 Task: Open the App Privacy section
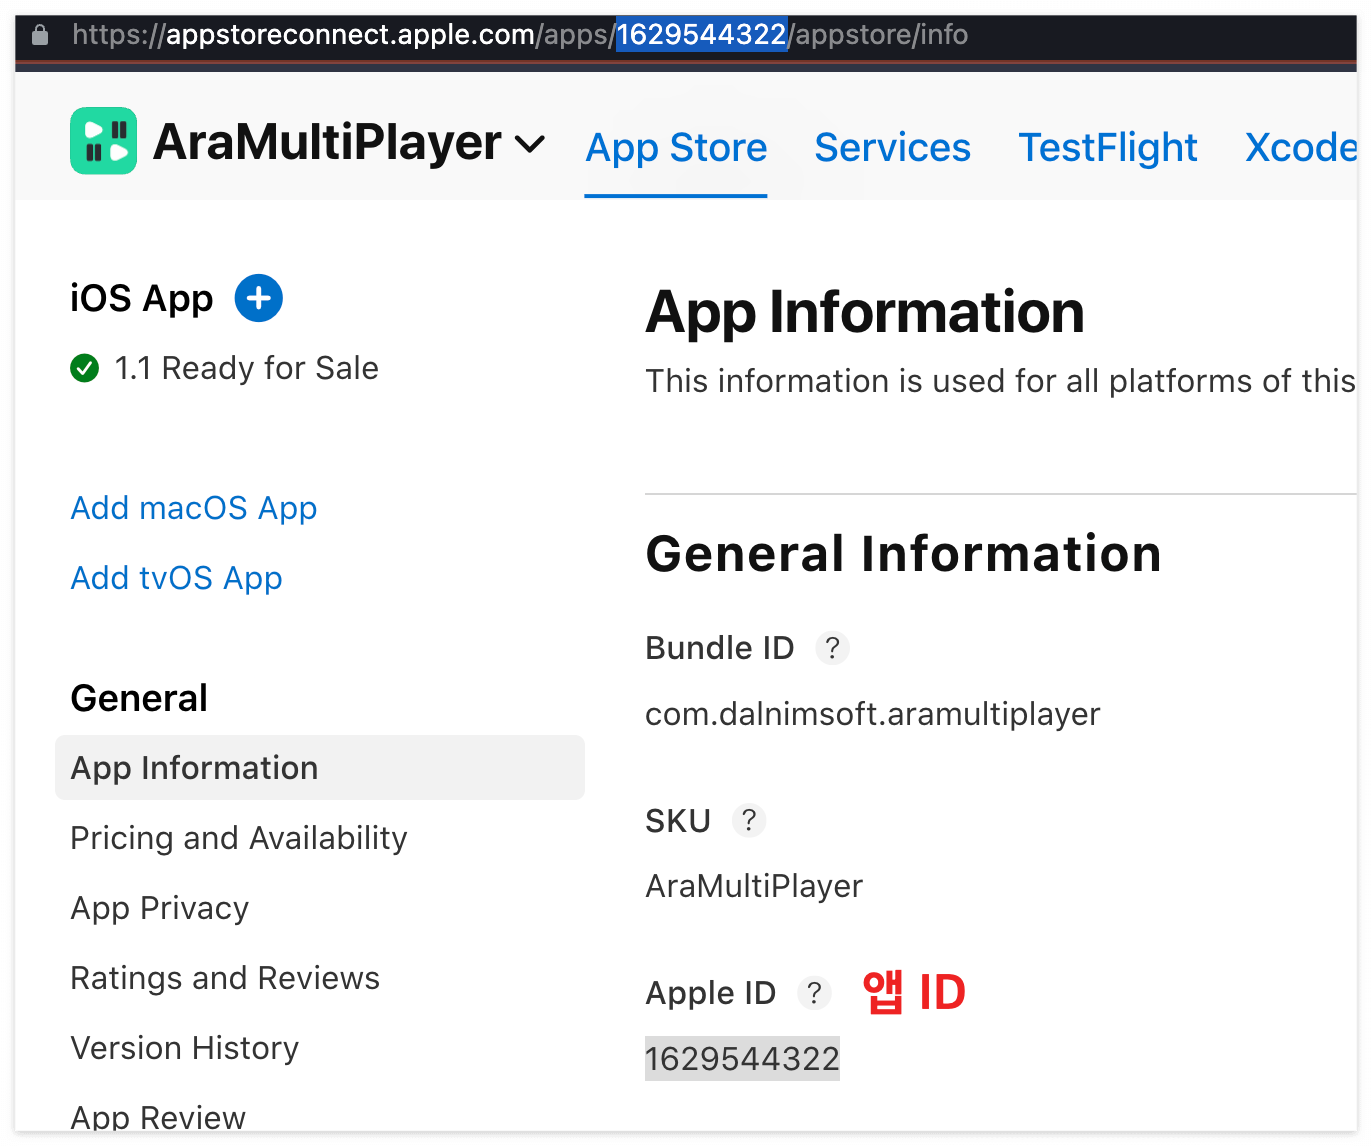(x=160, y=908)
